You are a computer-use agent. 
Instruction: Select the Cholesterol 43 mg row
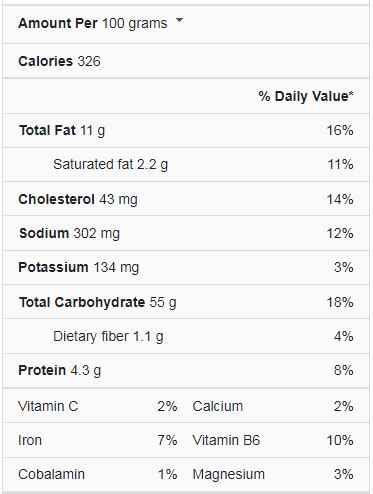[x=186, y=199]
